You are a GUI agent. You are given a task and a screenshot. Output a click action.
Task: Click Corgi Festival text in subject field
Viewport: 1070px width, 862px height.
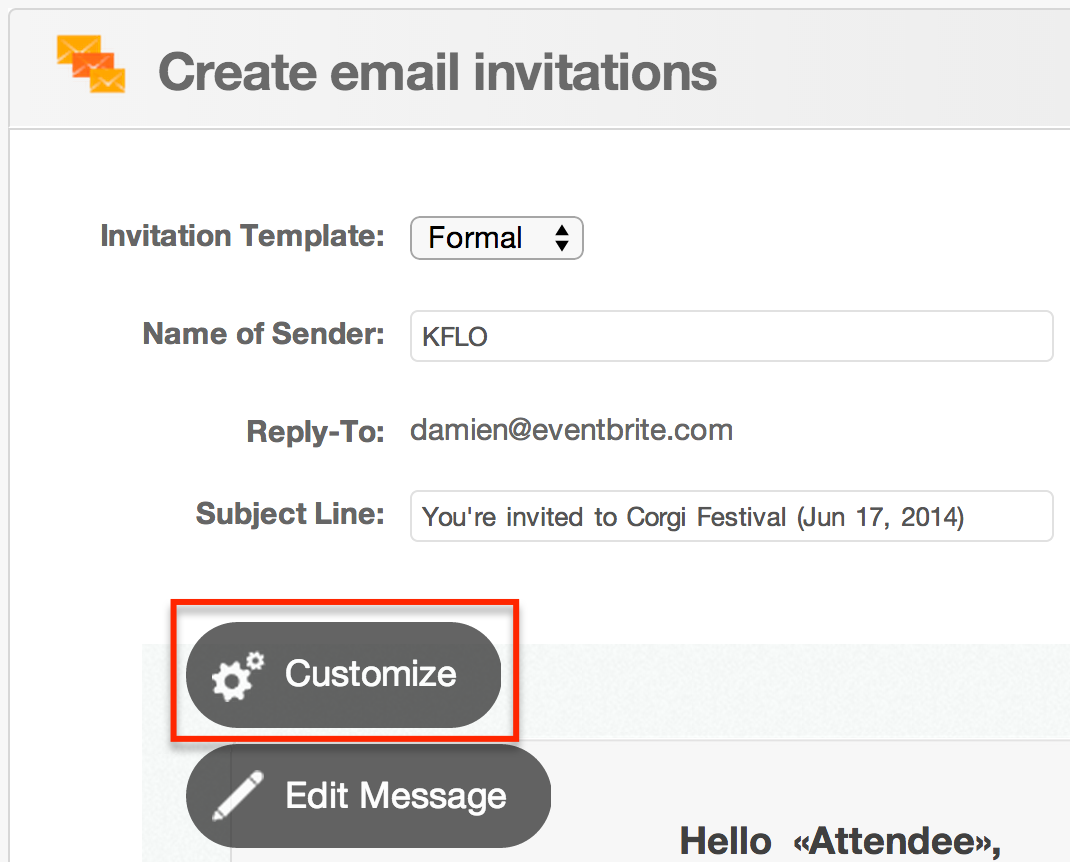pyautogui.click(x=706, y=517)
